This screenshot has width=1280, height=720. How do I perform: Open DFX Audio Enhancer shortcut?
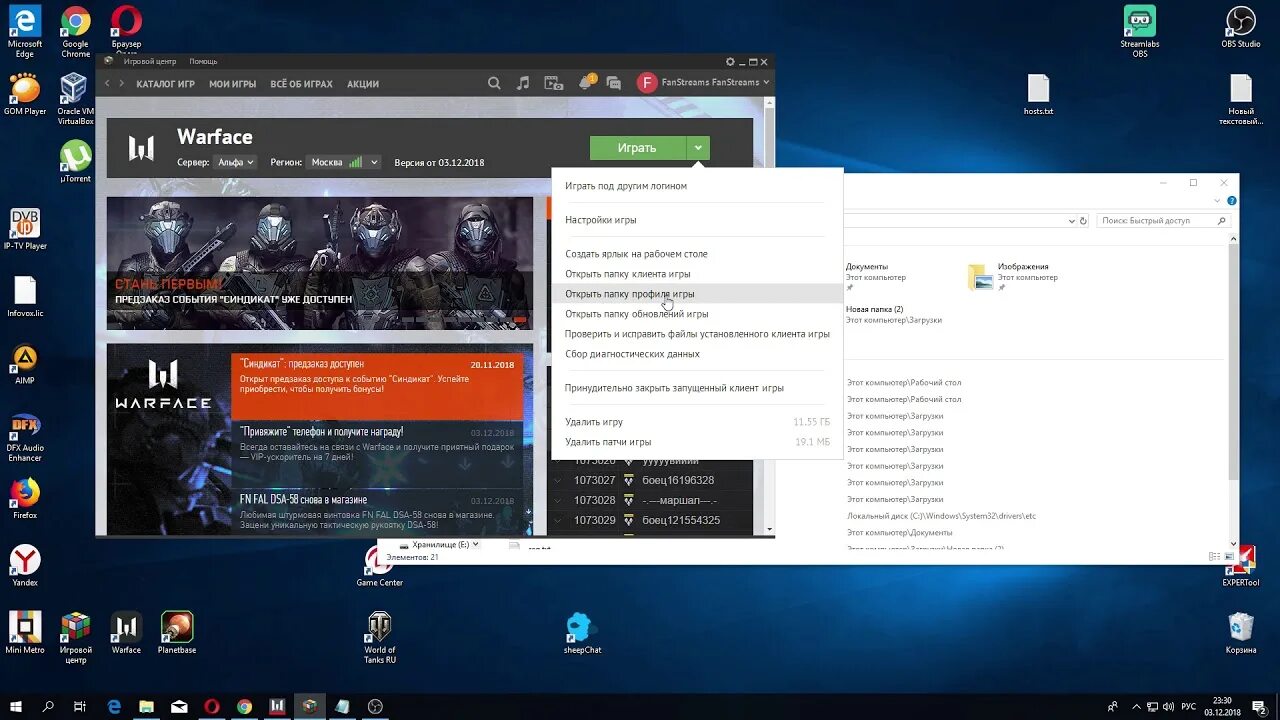coord(25,438)
